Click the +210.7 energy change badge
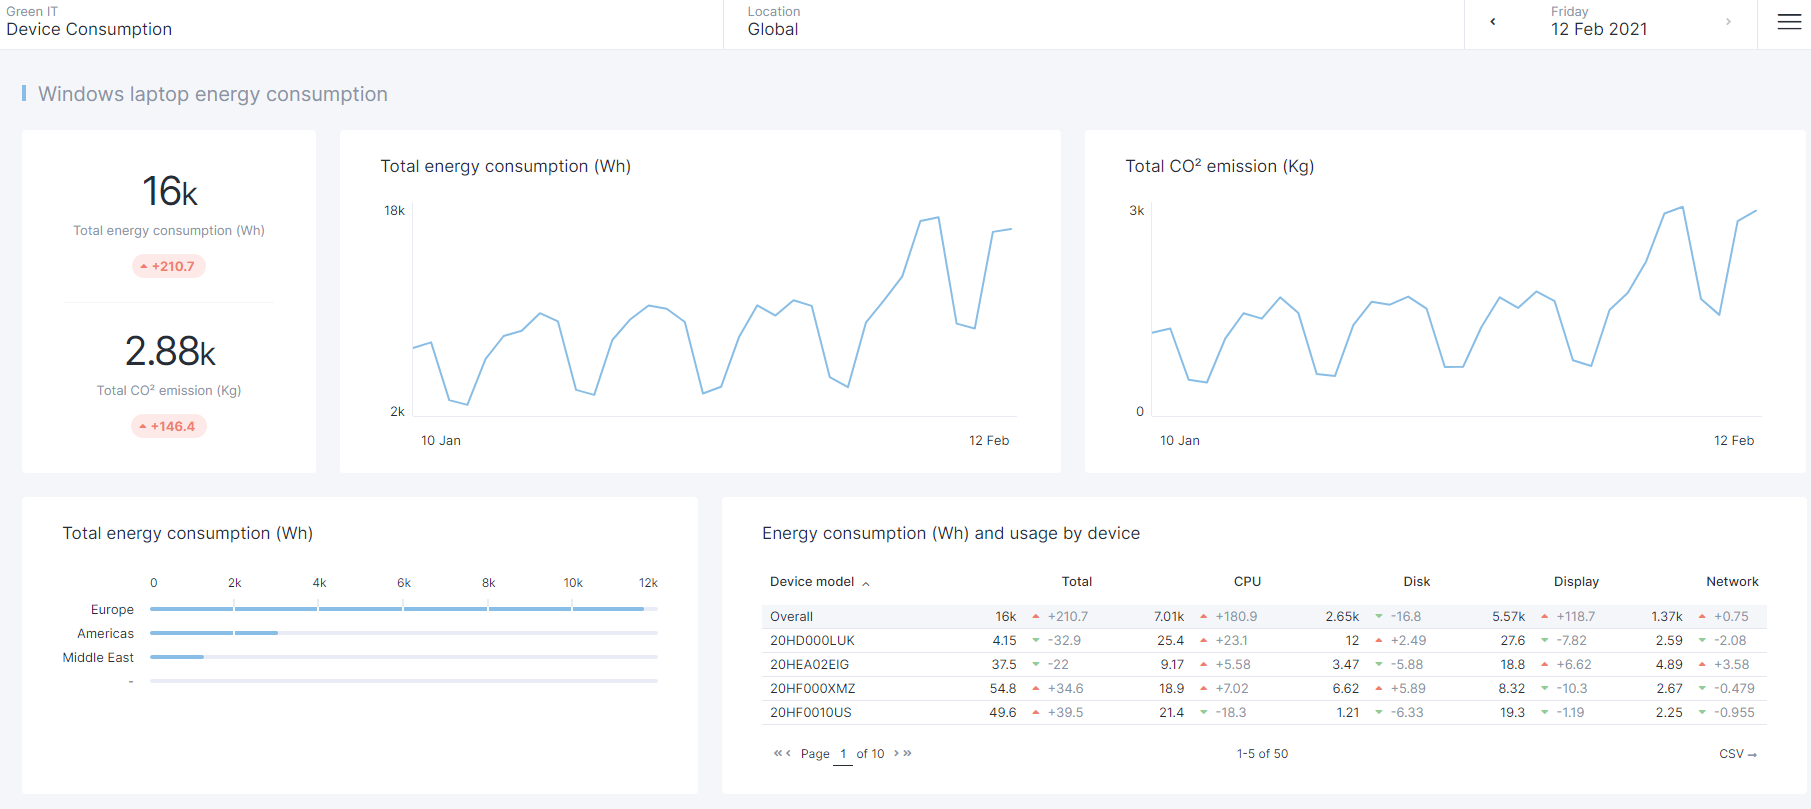1811x809 pixels. [x=168, y=266]
